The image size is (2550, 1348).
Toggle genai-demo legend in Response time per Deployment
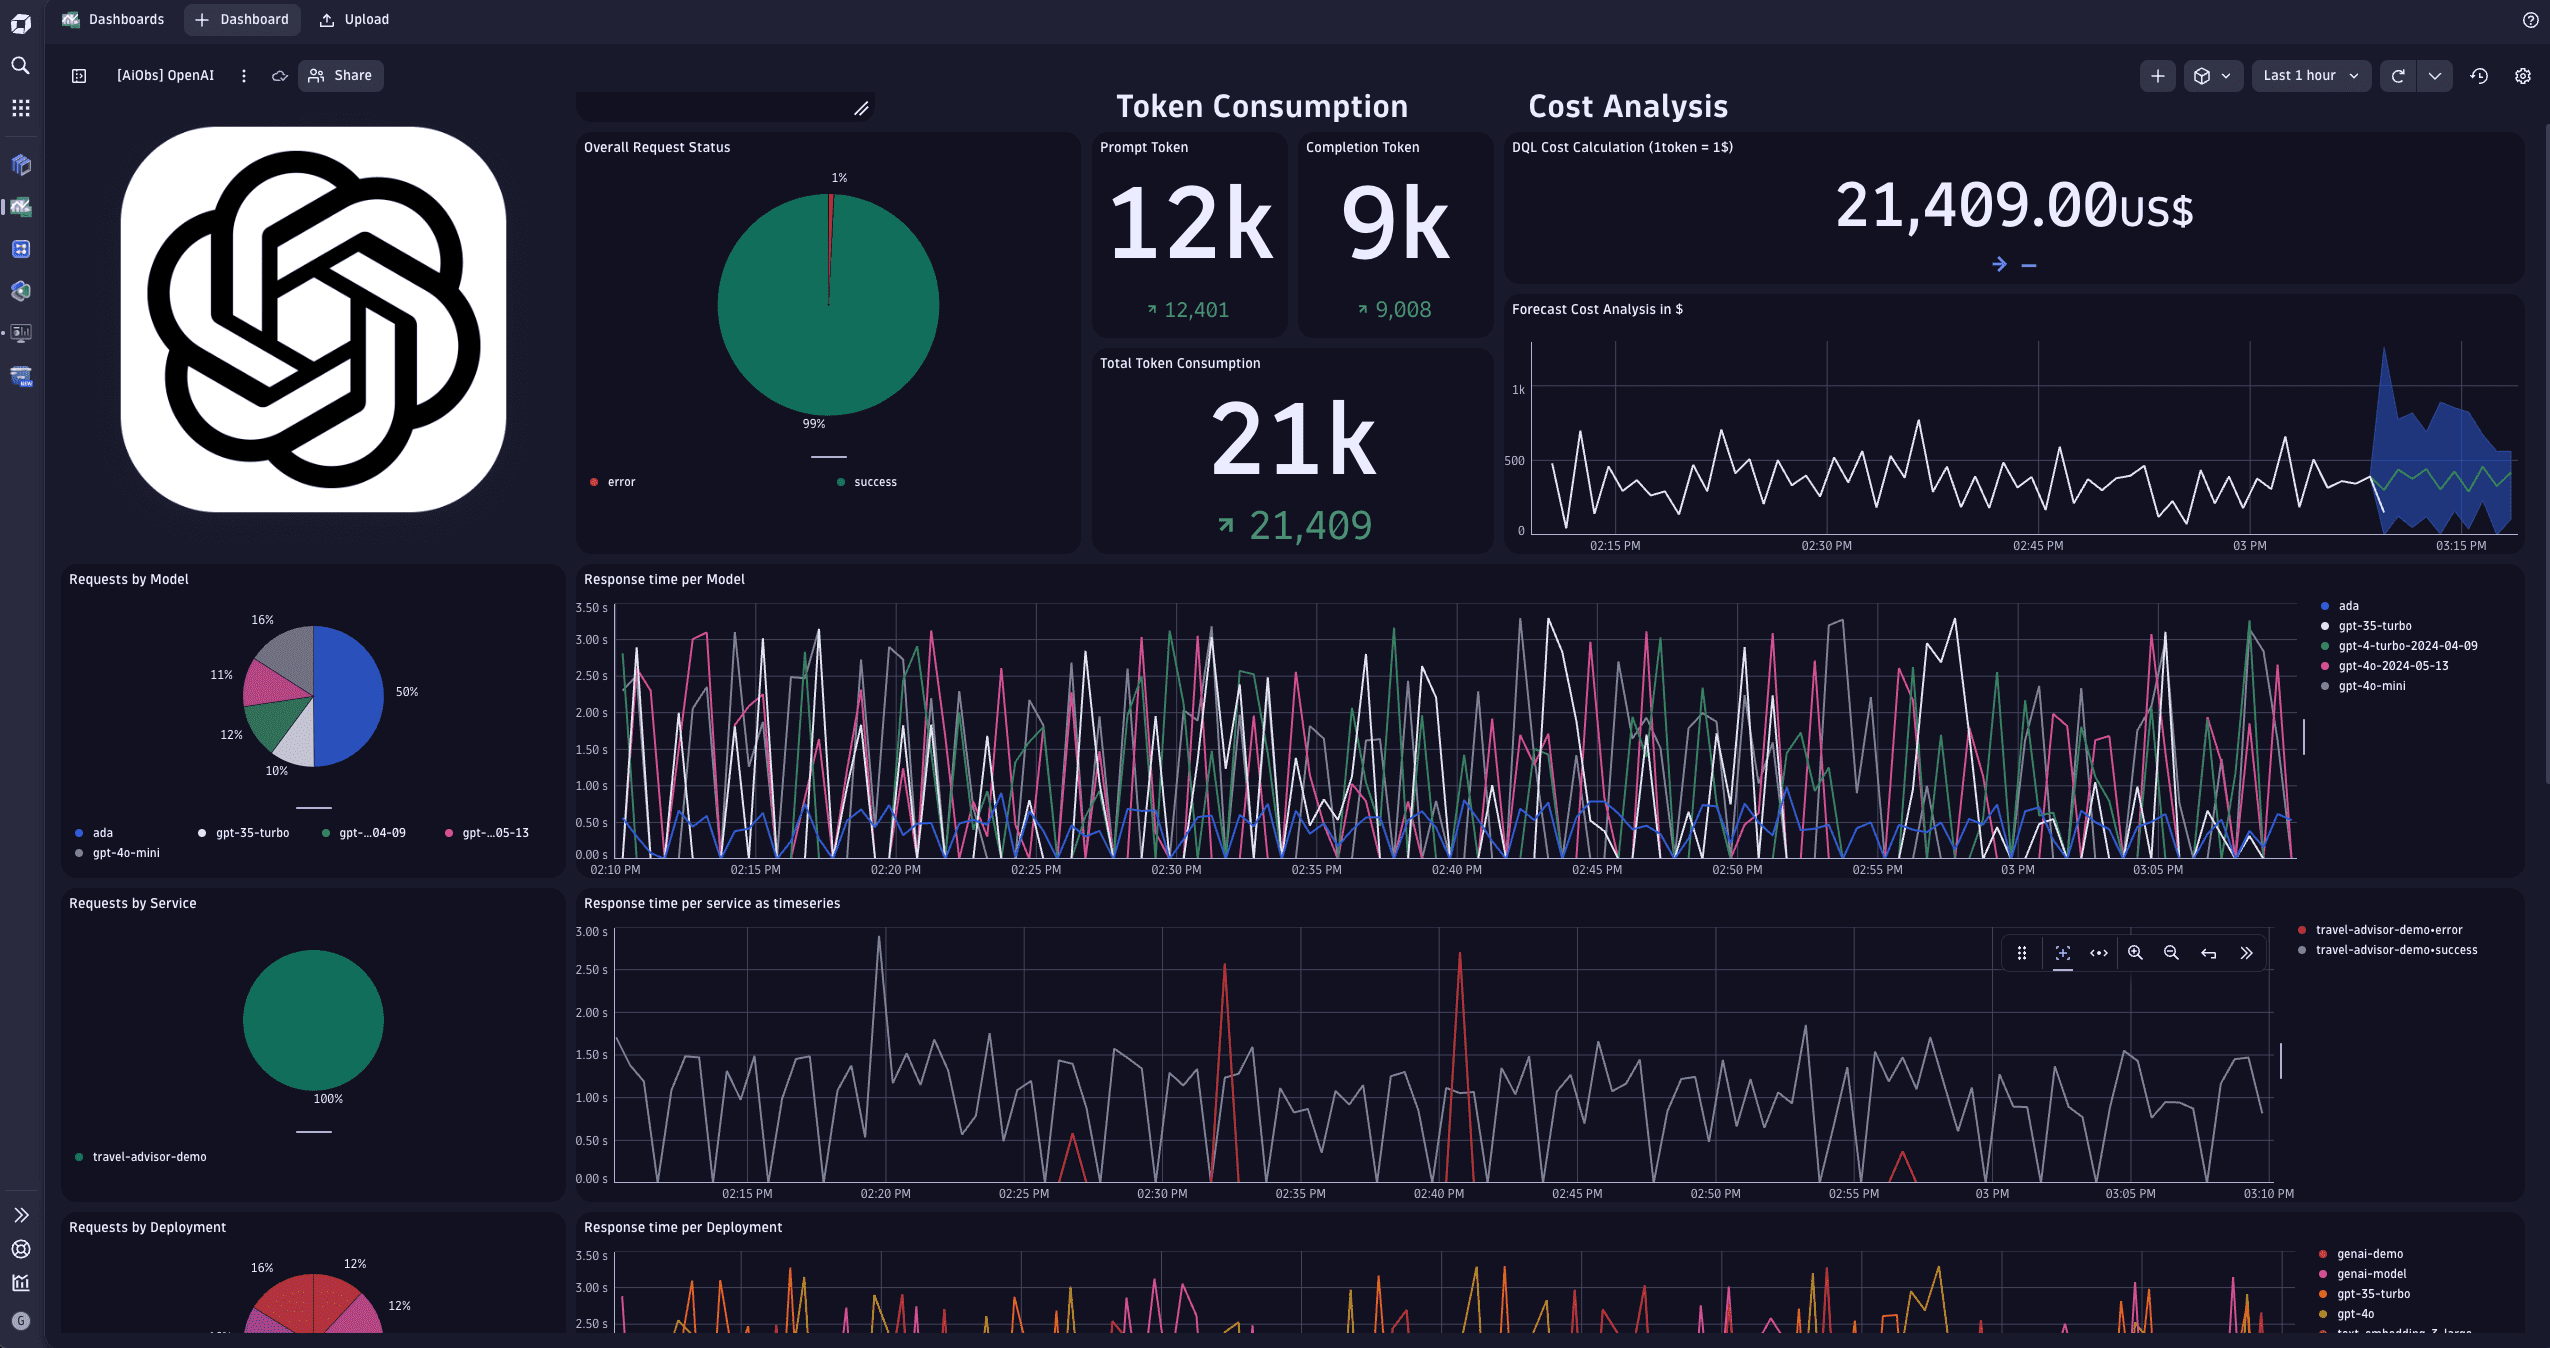click(2361, 1254)
